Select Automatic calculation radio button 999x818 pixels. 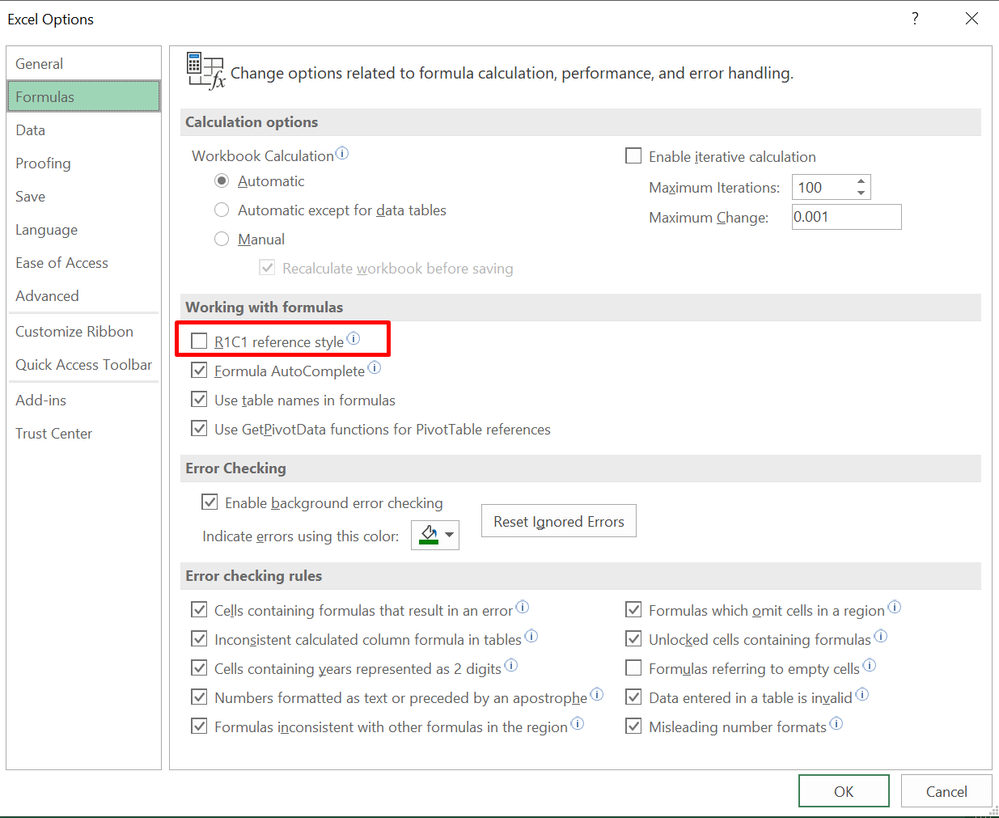(x=222, y=181)
